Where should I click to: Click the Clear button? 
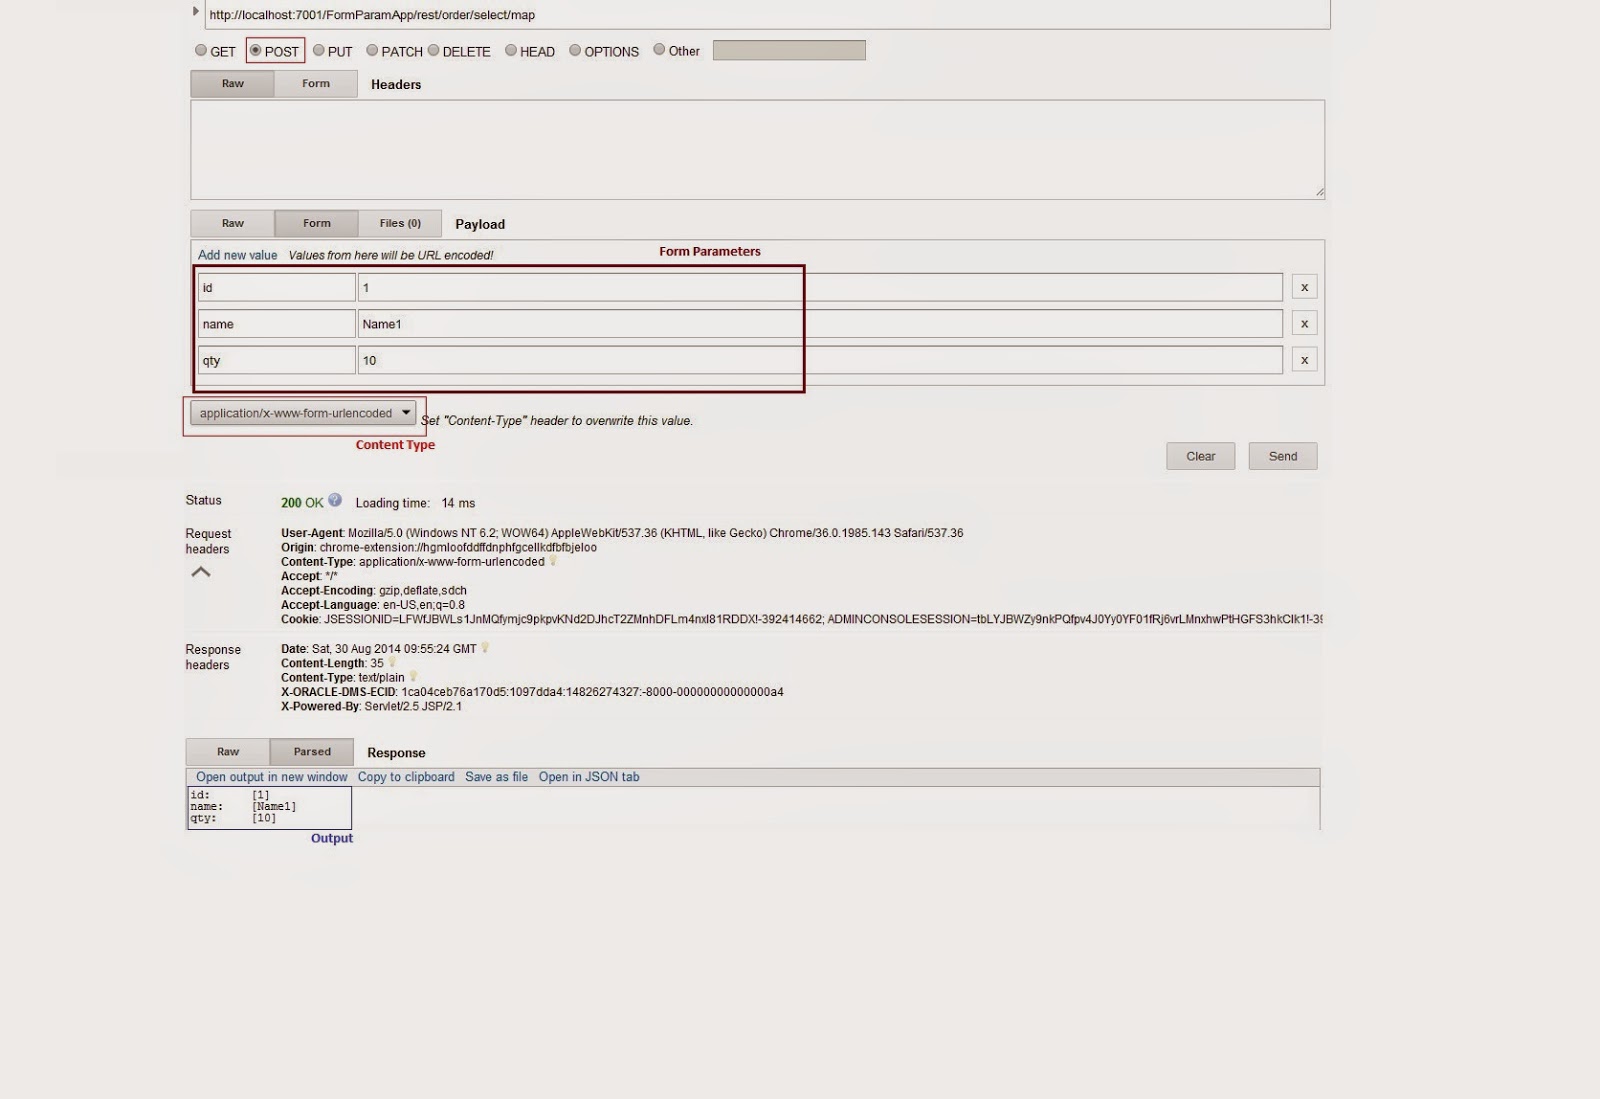pyautogui.click(x=1200, y=456)
